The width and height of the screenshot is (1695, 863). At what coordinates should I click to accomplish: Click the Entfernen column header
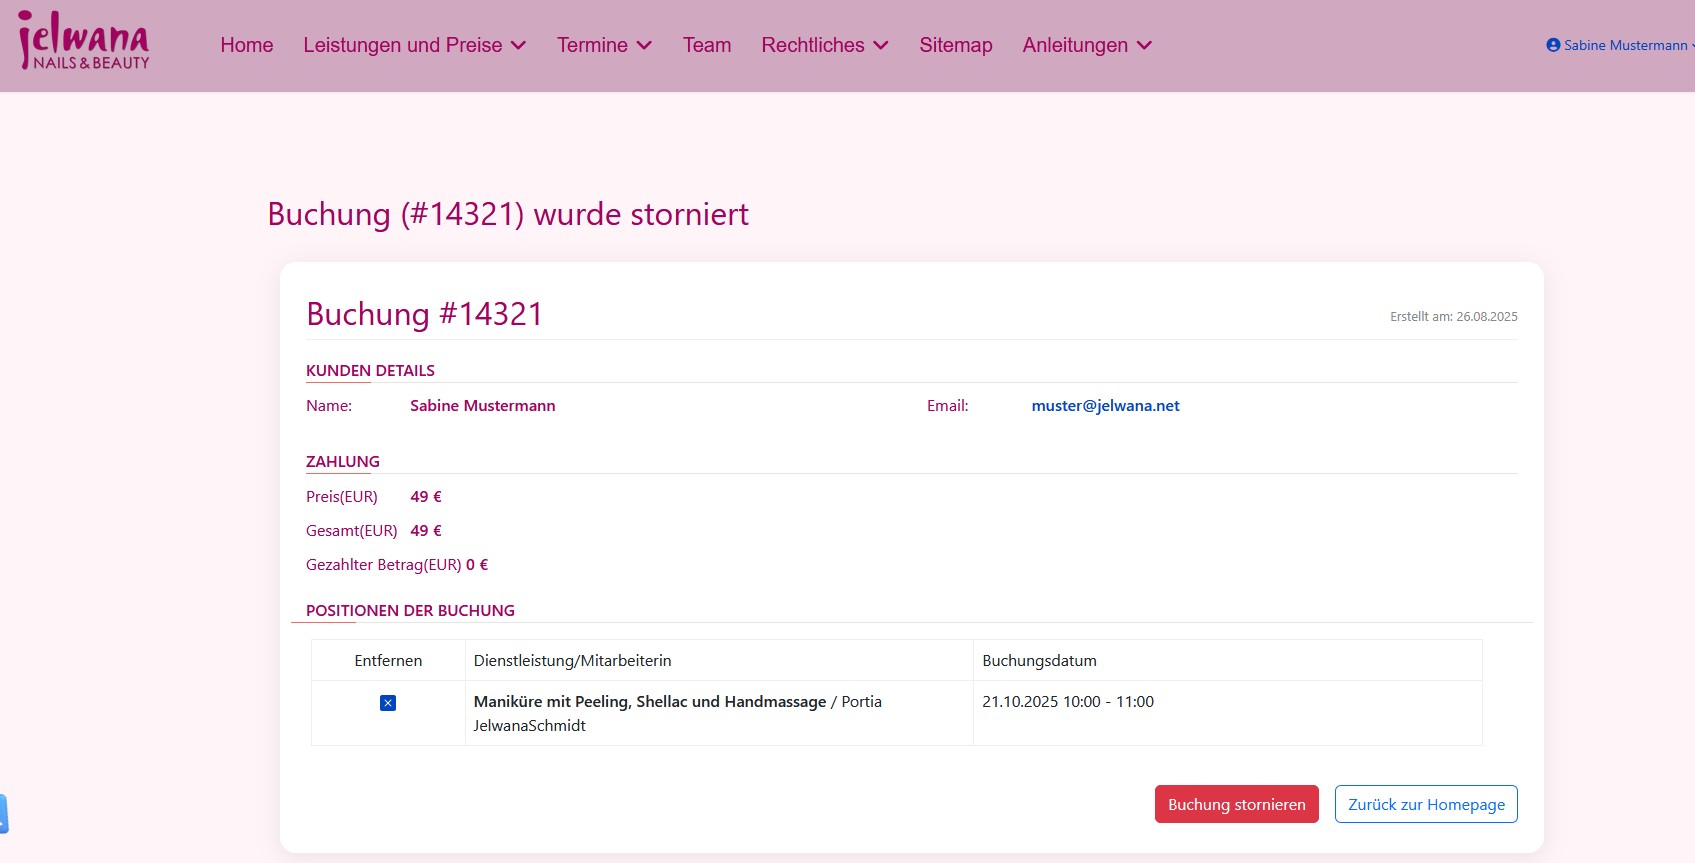click(x=388, y=661)
